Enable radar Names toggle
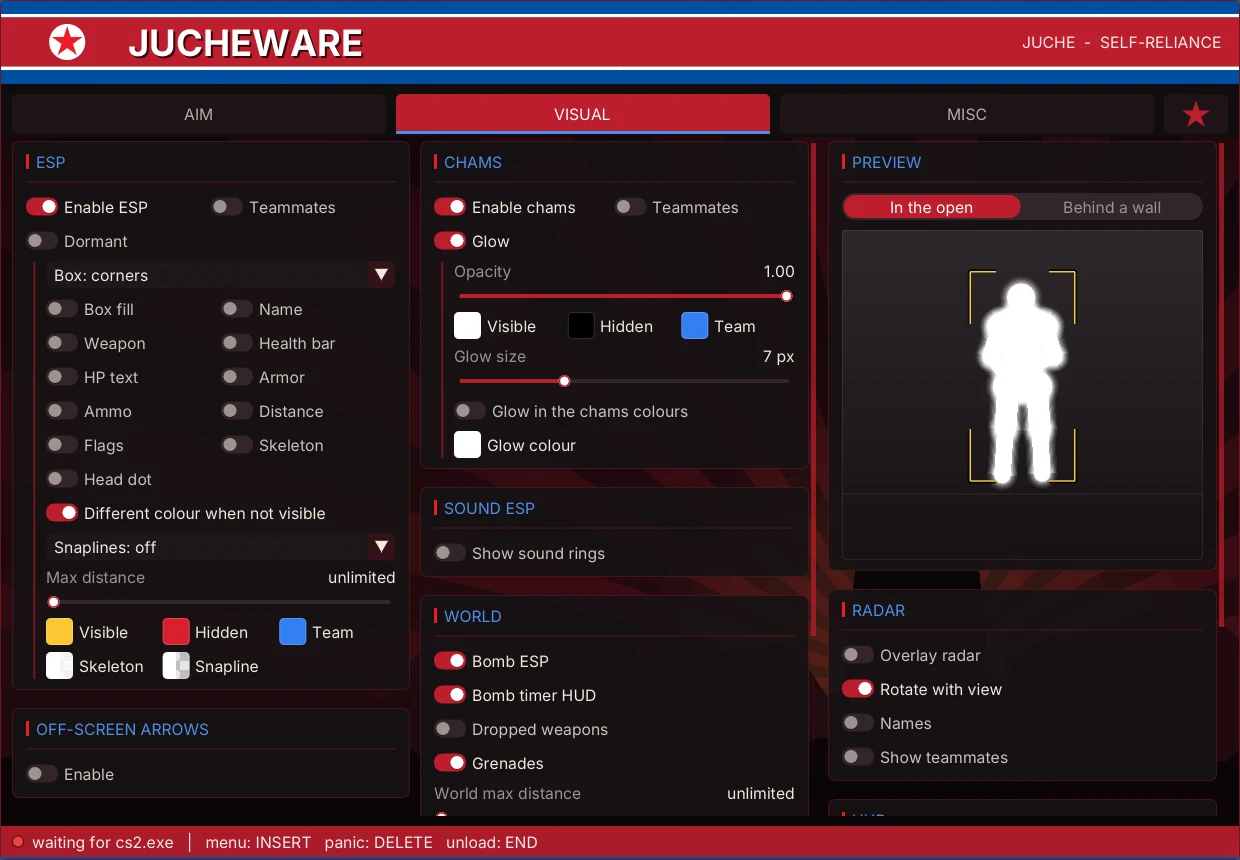The image size is (1240, 860). click(858, 723)
